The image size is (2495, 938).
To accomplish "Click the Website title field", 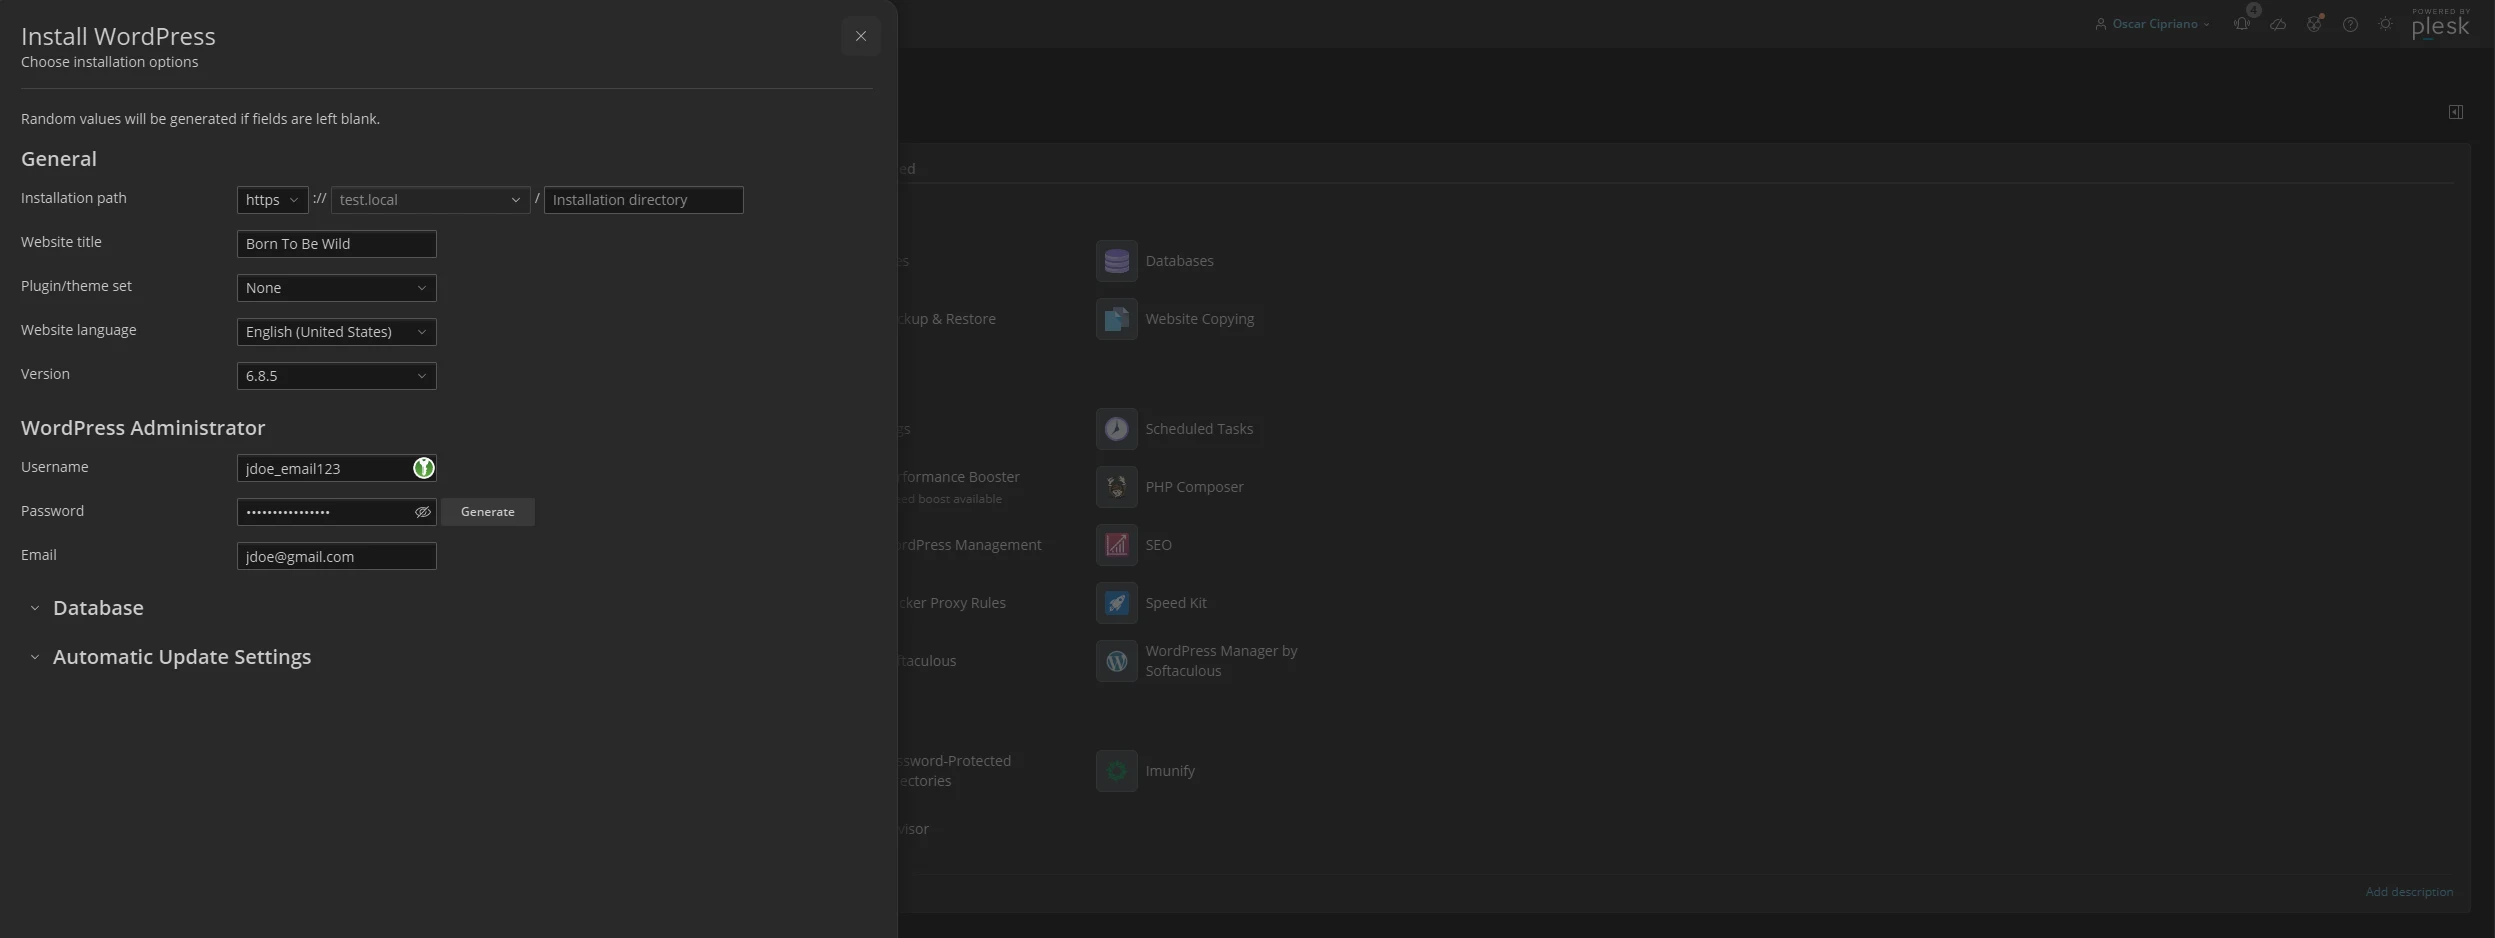I will tap(336, 244).
